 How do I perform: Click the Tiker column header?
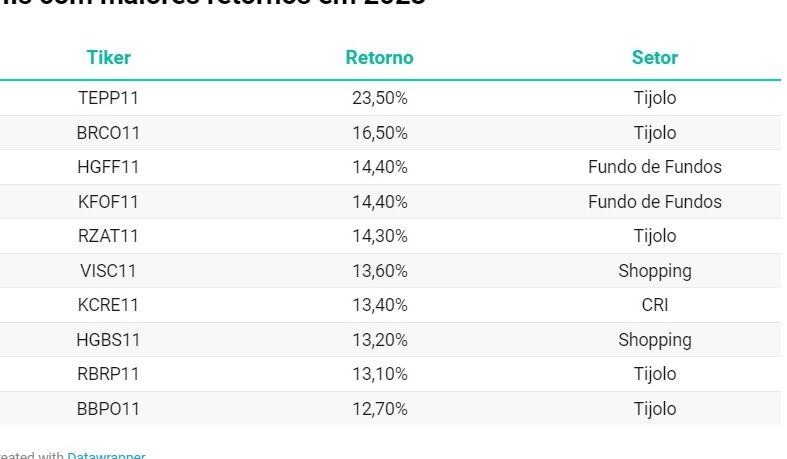click(x=108, y=58)
